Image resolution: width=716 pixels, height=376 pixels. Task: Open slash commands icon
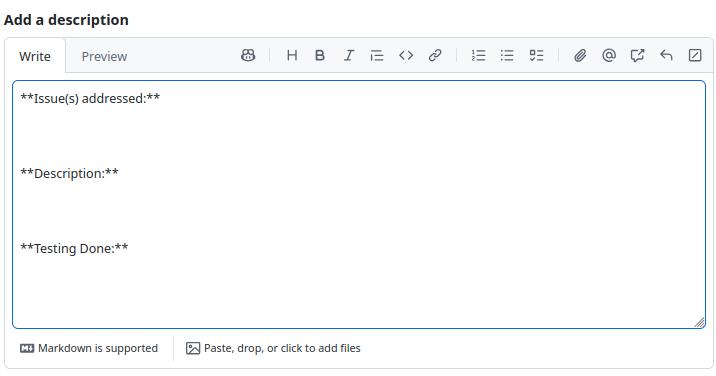coord(695,56)
